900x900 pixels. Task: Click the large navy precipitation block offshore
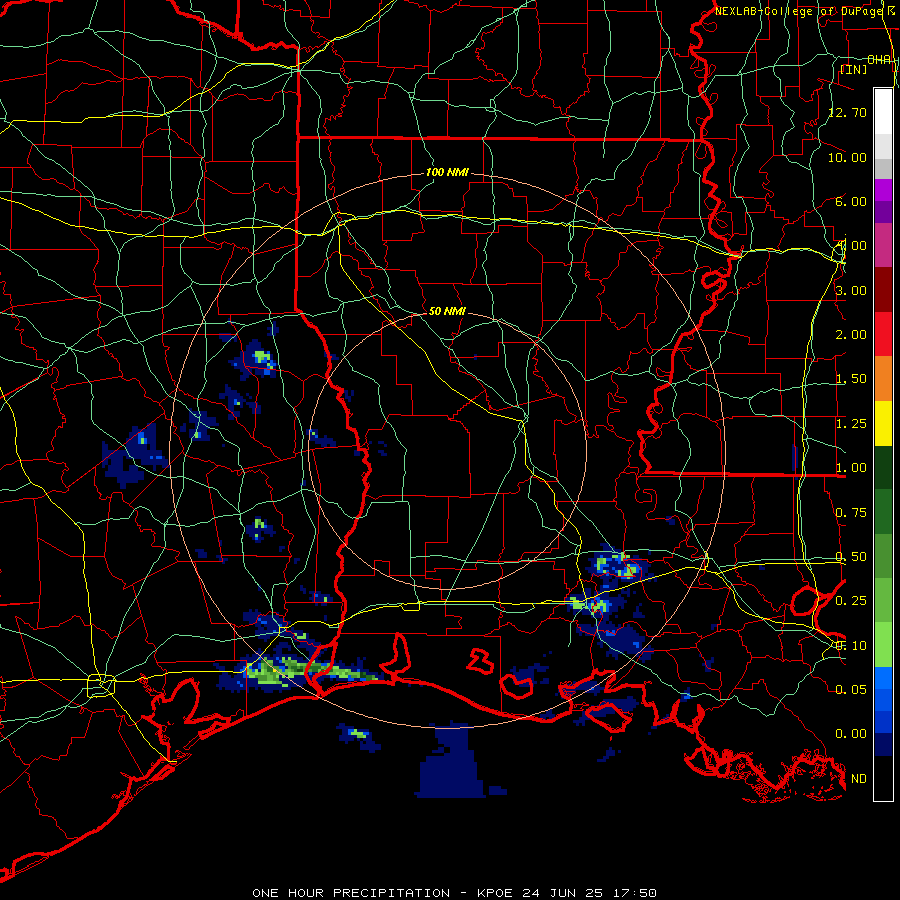tap(452, 763)
